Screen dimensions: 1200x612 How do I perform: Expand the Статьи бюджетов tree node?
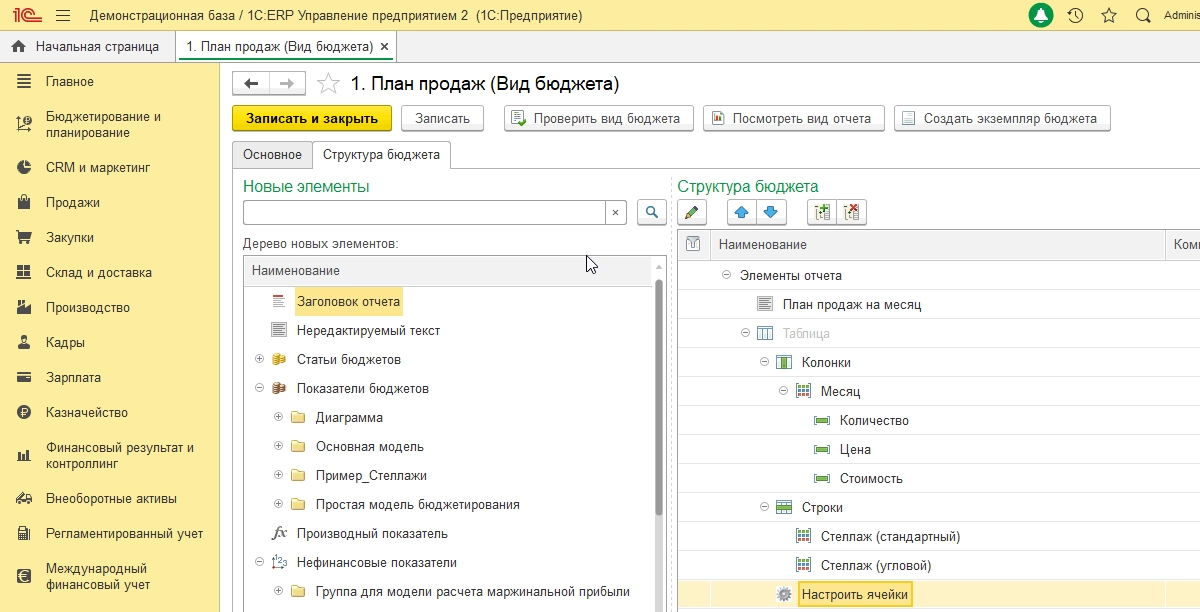point(259,360)
